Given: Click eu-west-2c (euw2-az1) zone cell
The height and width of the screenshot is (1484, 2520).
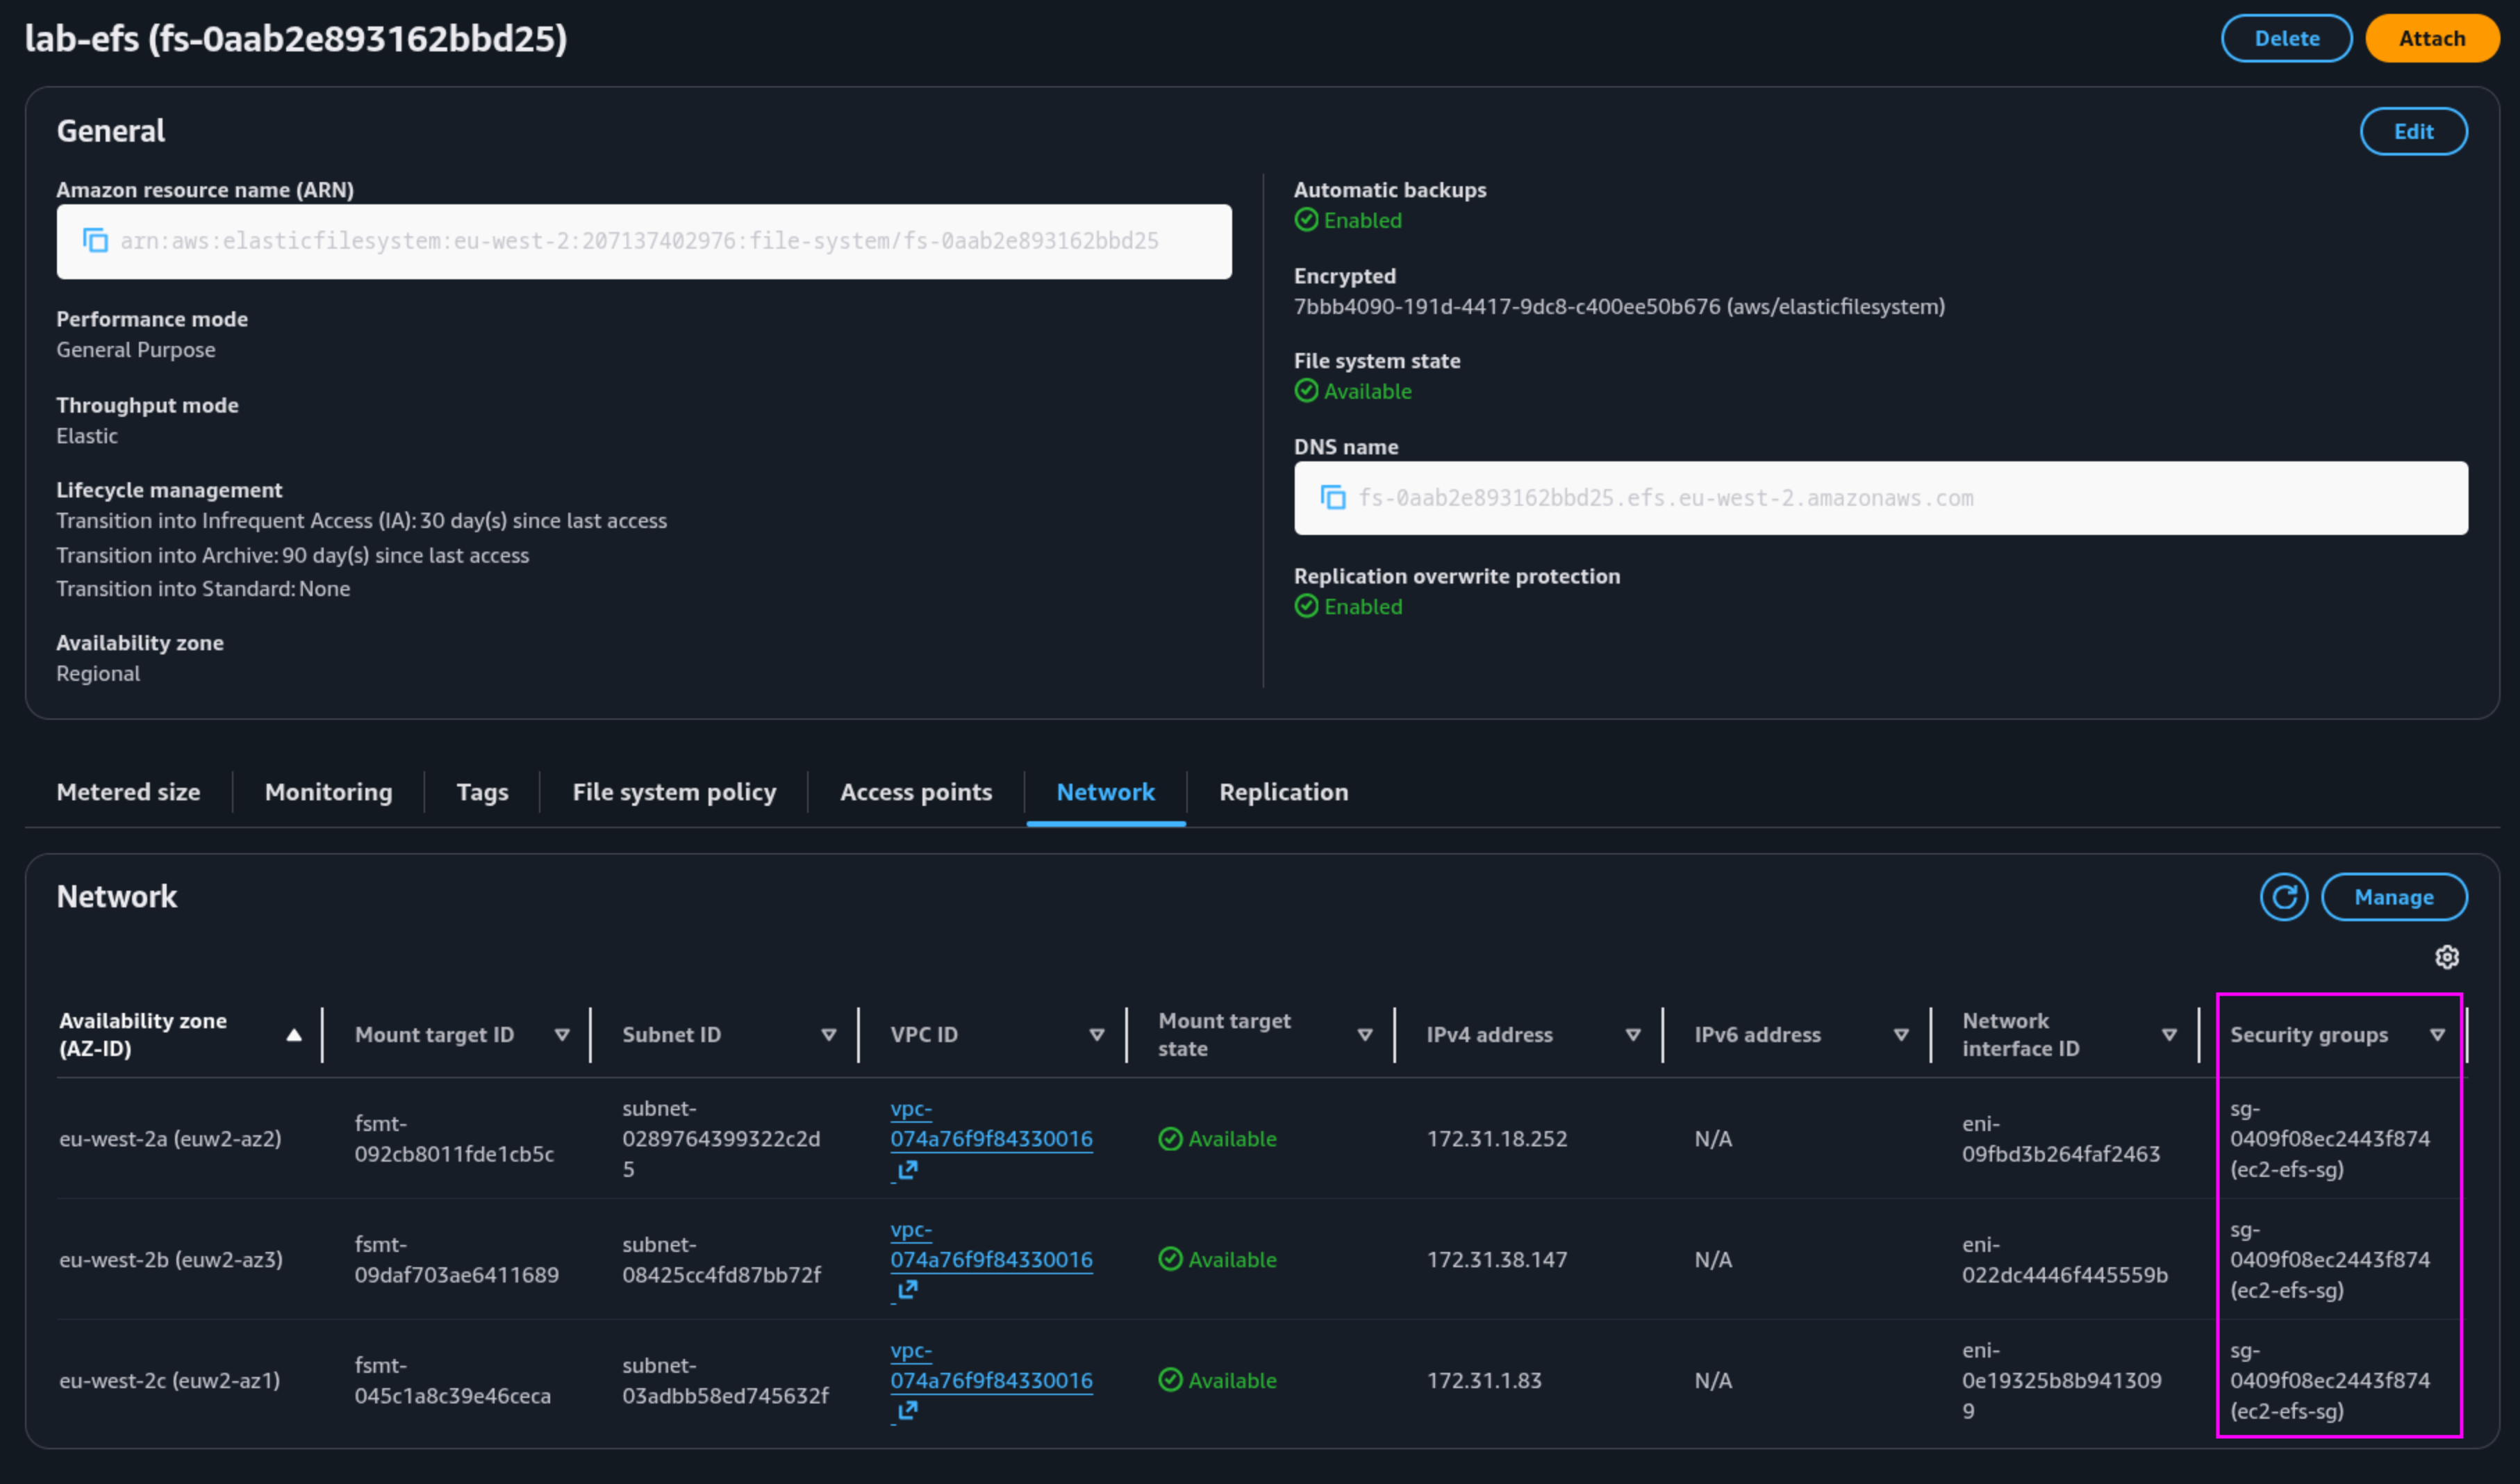Looking at the screenshot, I should [169, 1380].
